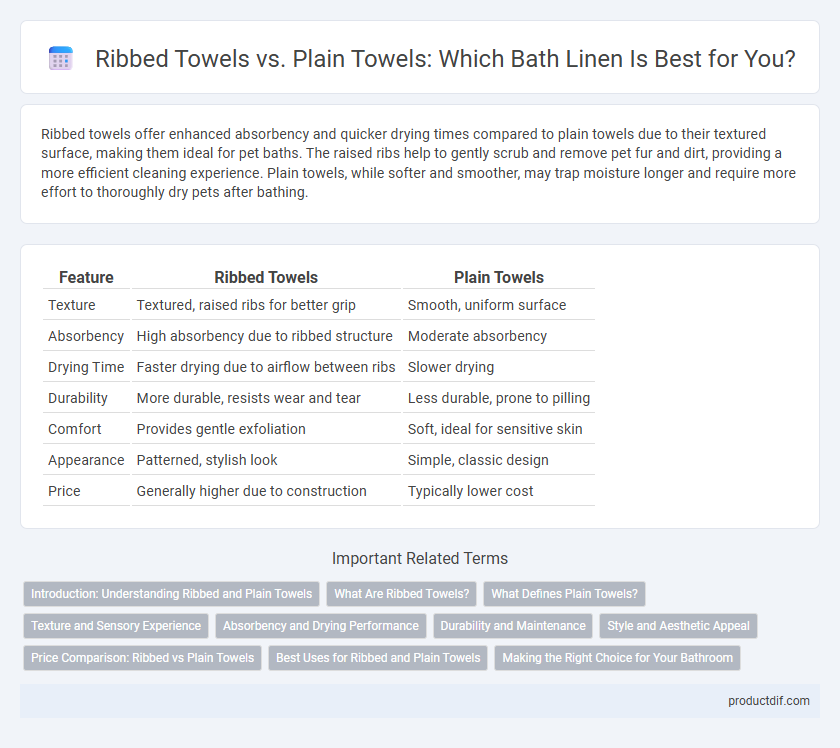Click the 'Plain Towels' column header
Image resolution: width=840 pixels, height=748 pixels.
click(x=499, y=277)
